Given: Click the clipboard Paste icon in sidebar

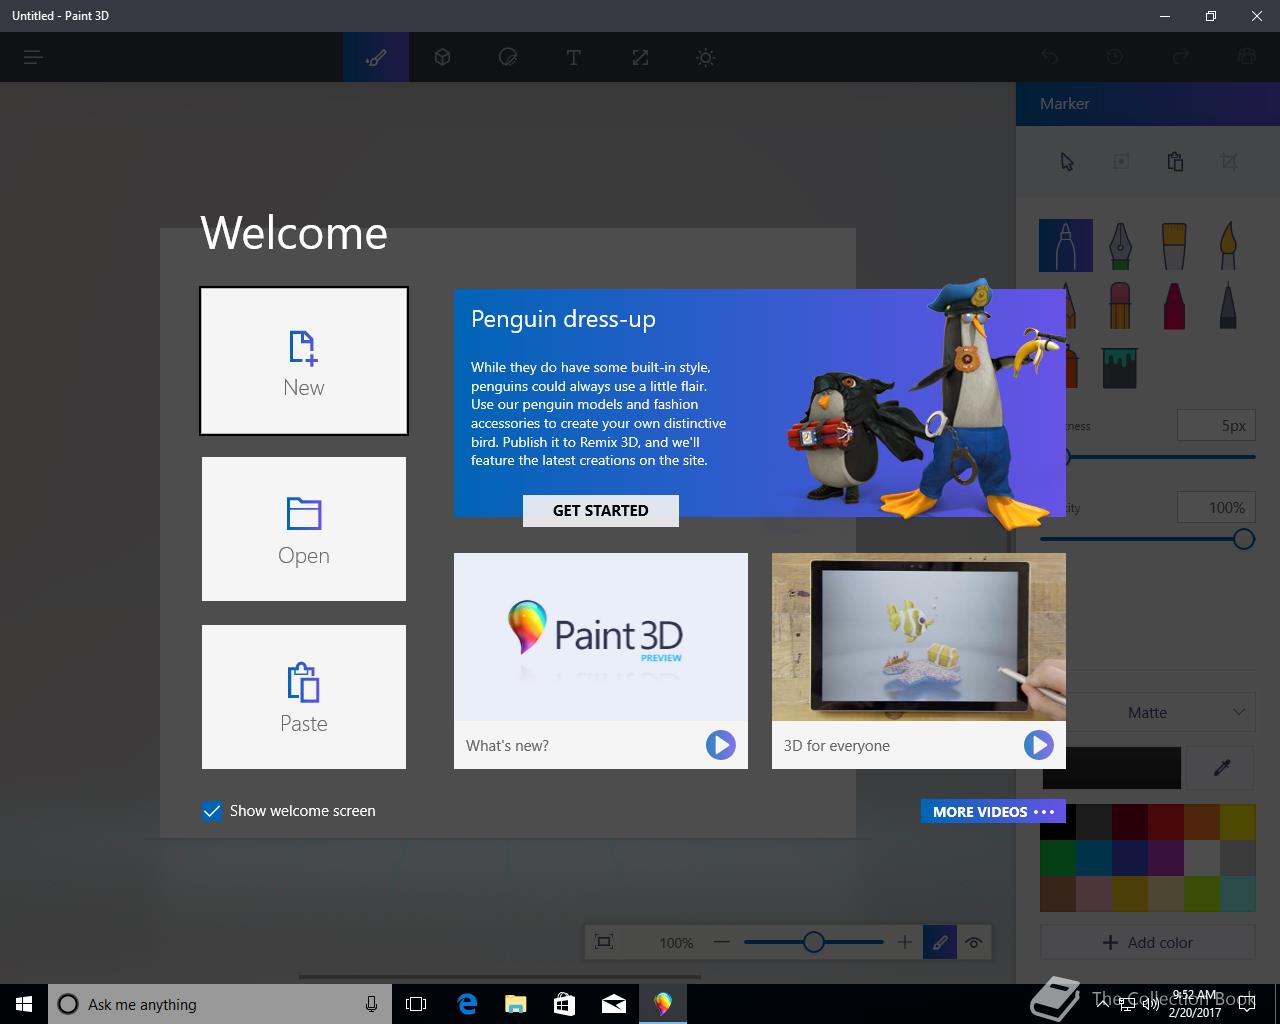Looking at the screenshot, I should click(x=1175, y=162).
